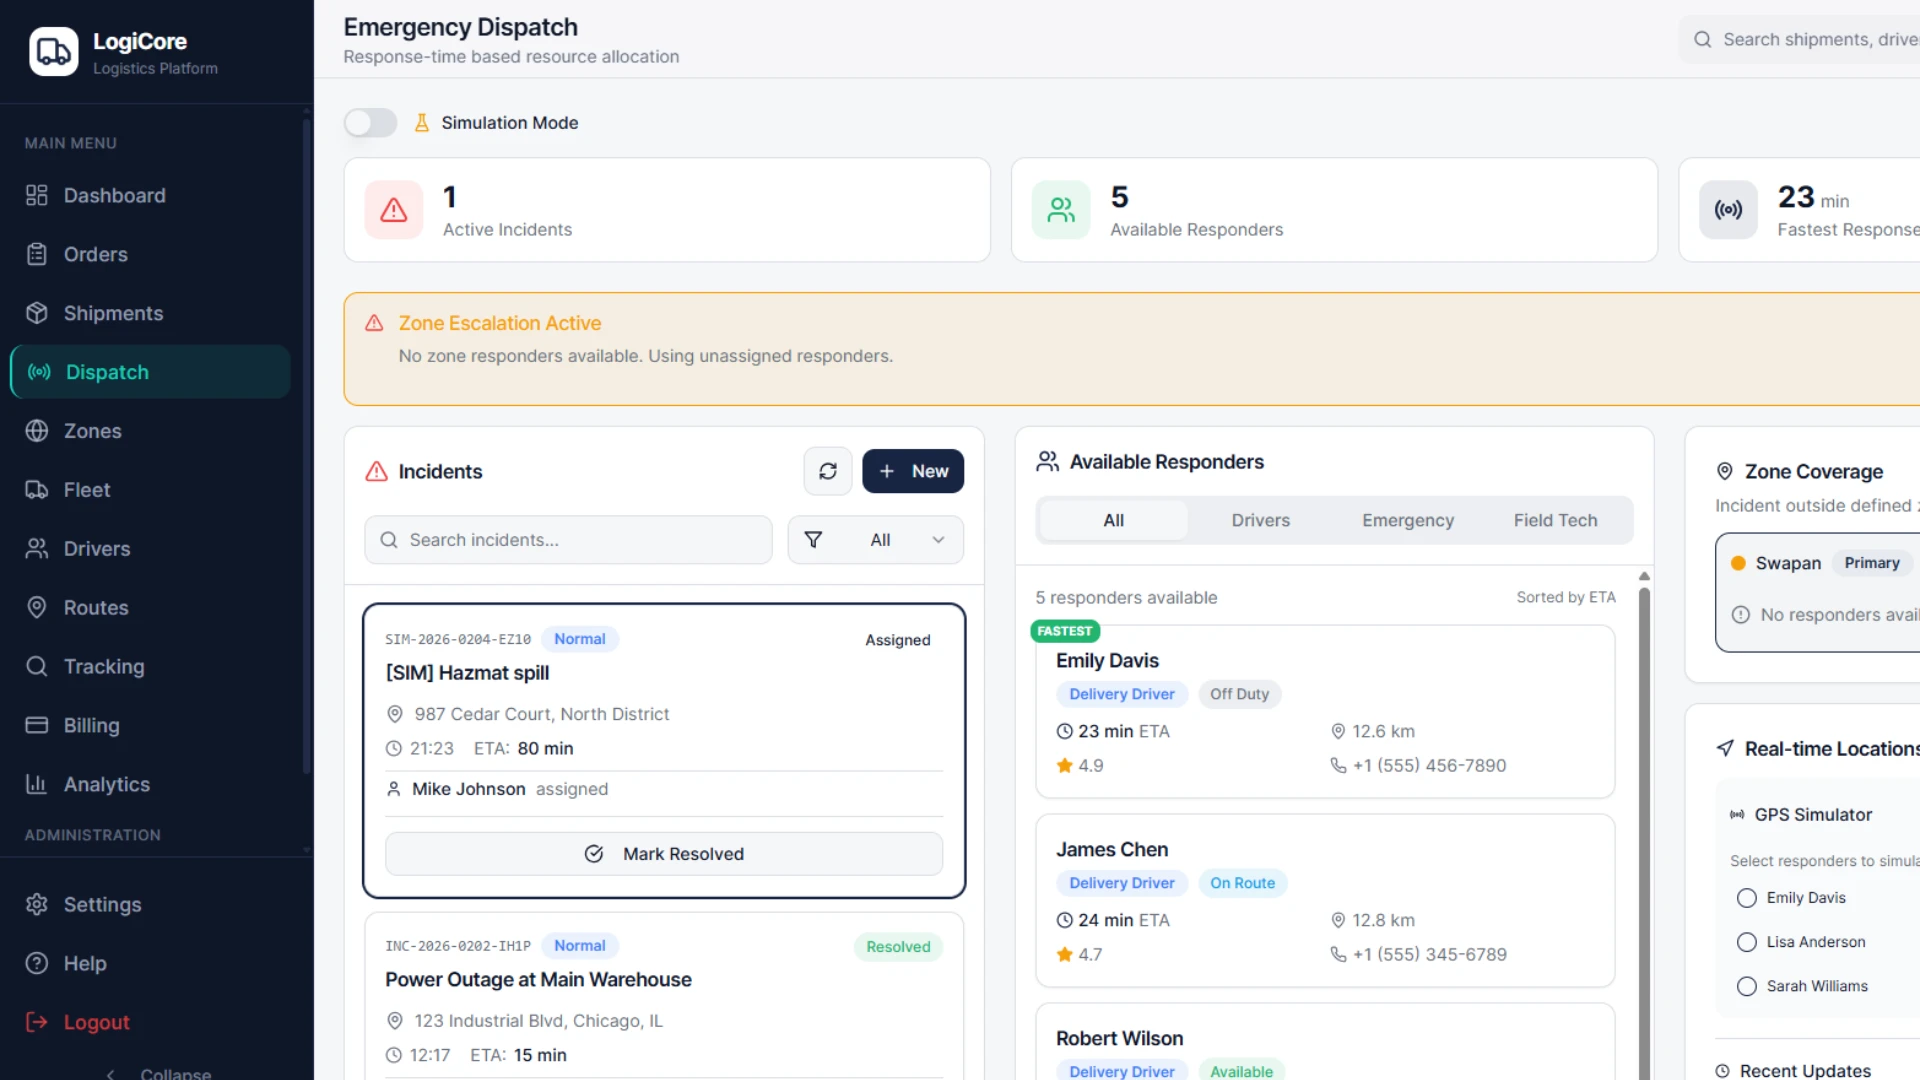Open the All incidents filter dropdown

point(876,540)
